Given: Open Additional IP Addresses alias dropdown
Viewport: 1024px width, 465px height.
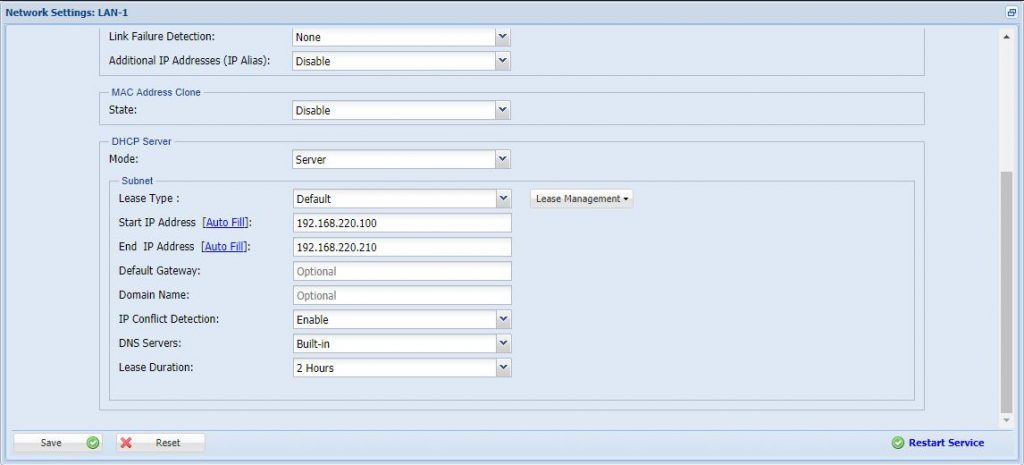Looking at the screenshot, I should [x=503, y=61].
